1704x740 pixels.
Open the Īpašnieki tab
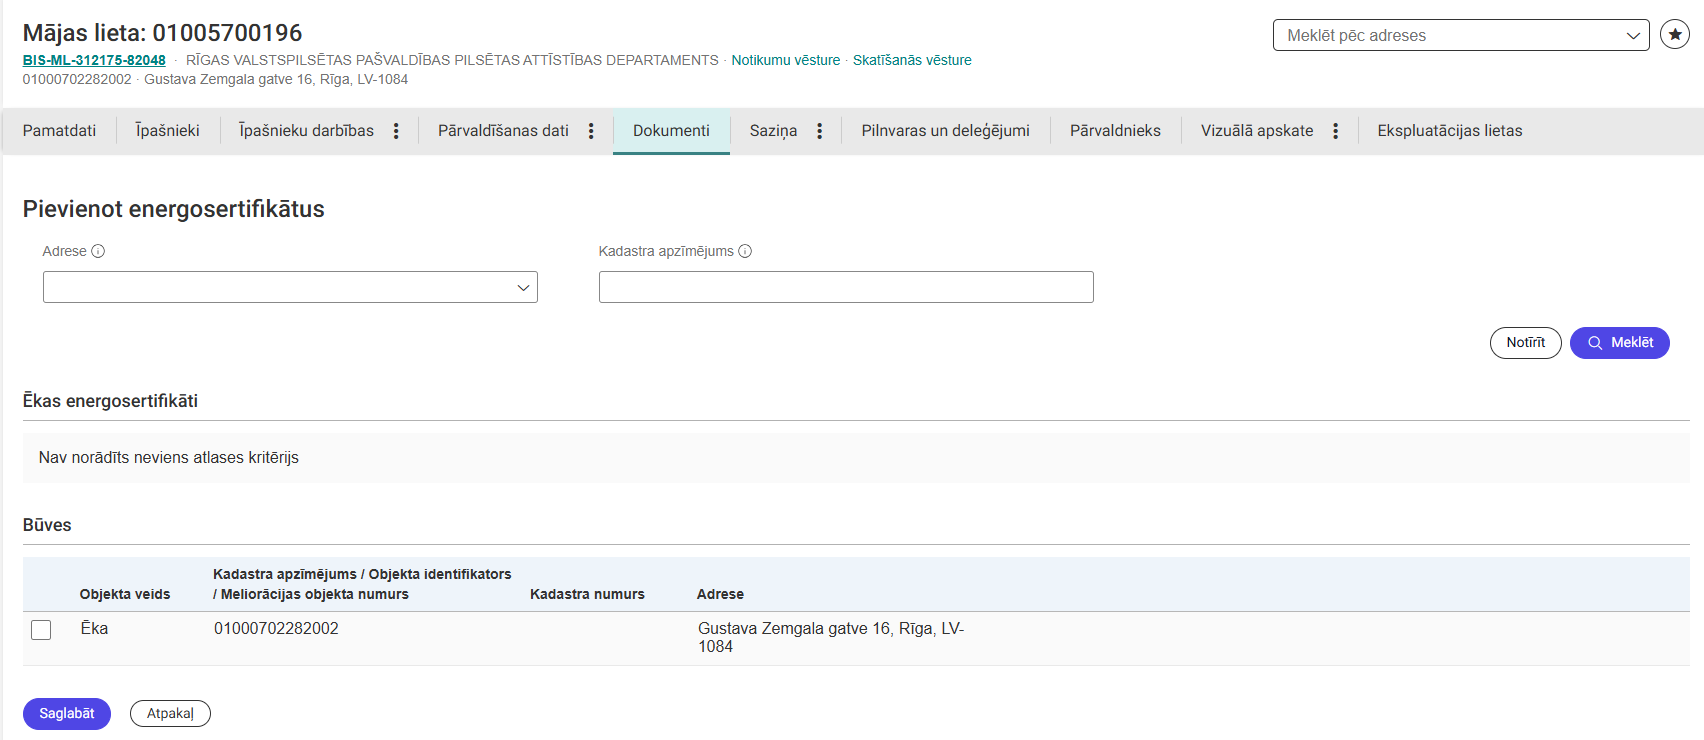167,131
